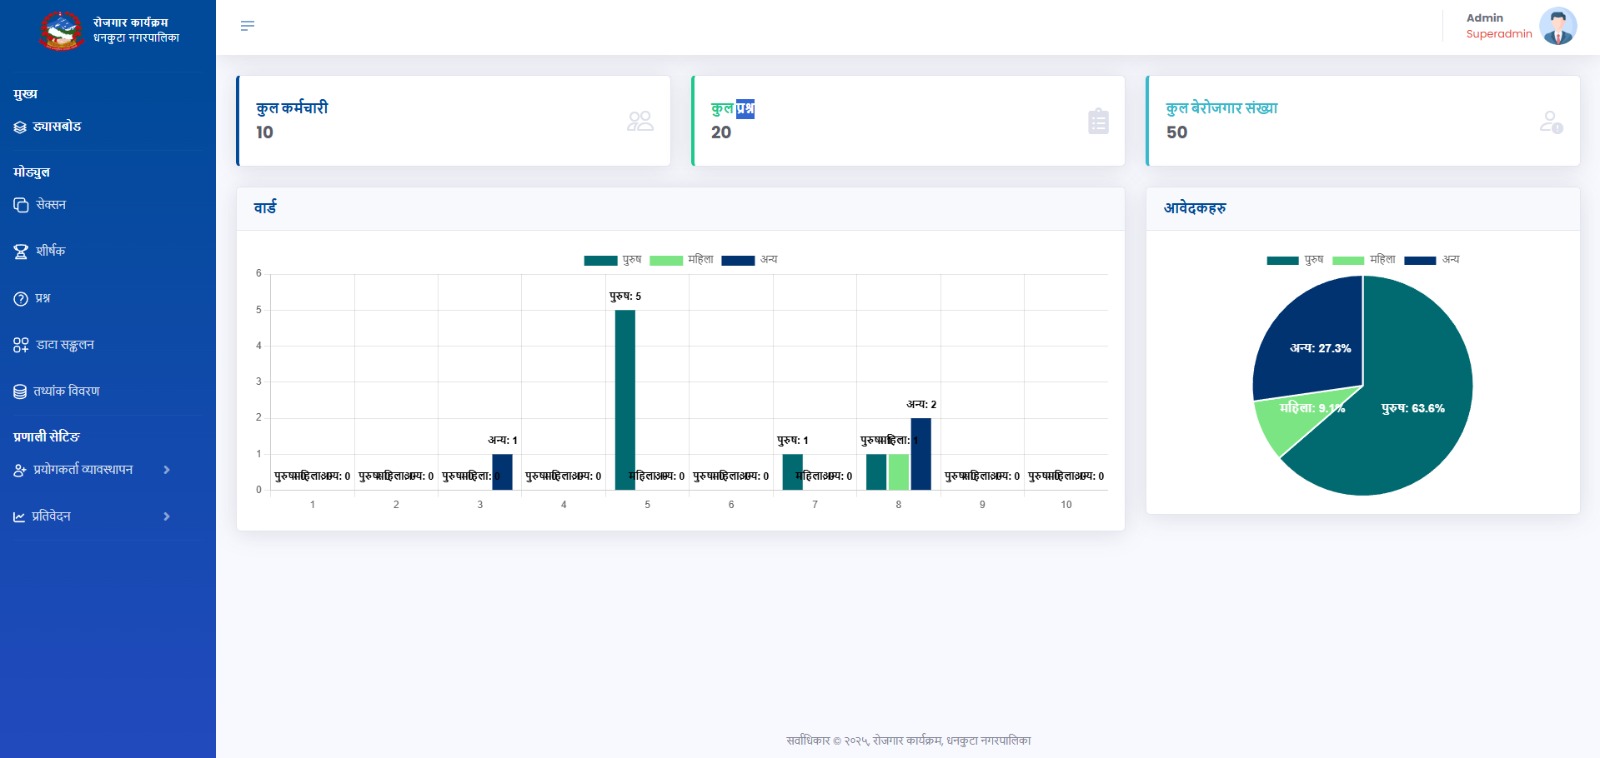1600x758 pixels.
Task: Toggle पुरुष series in bar chart legend
Action: tap(612, 260)
